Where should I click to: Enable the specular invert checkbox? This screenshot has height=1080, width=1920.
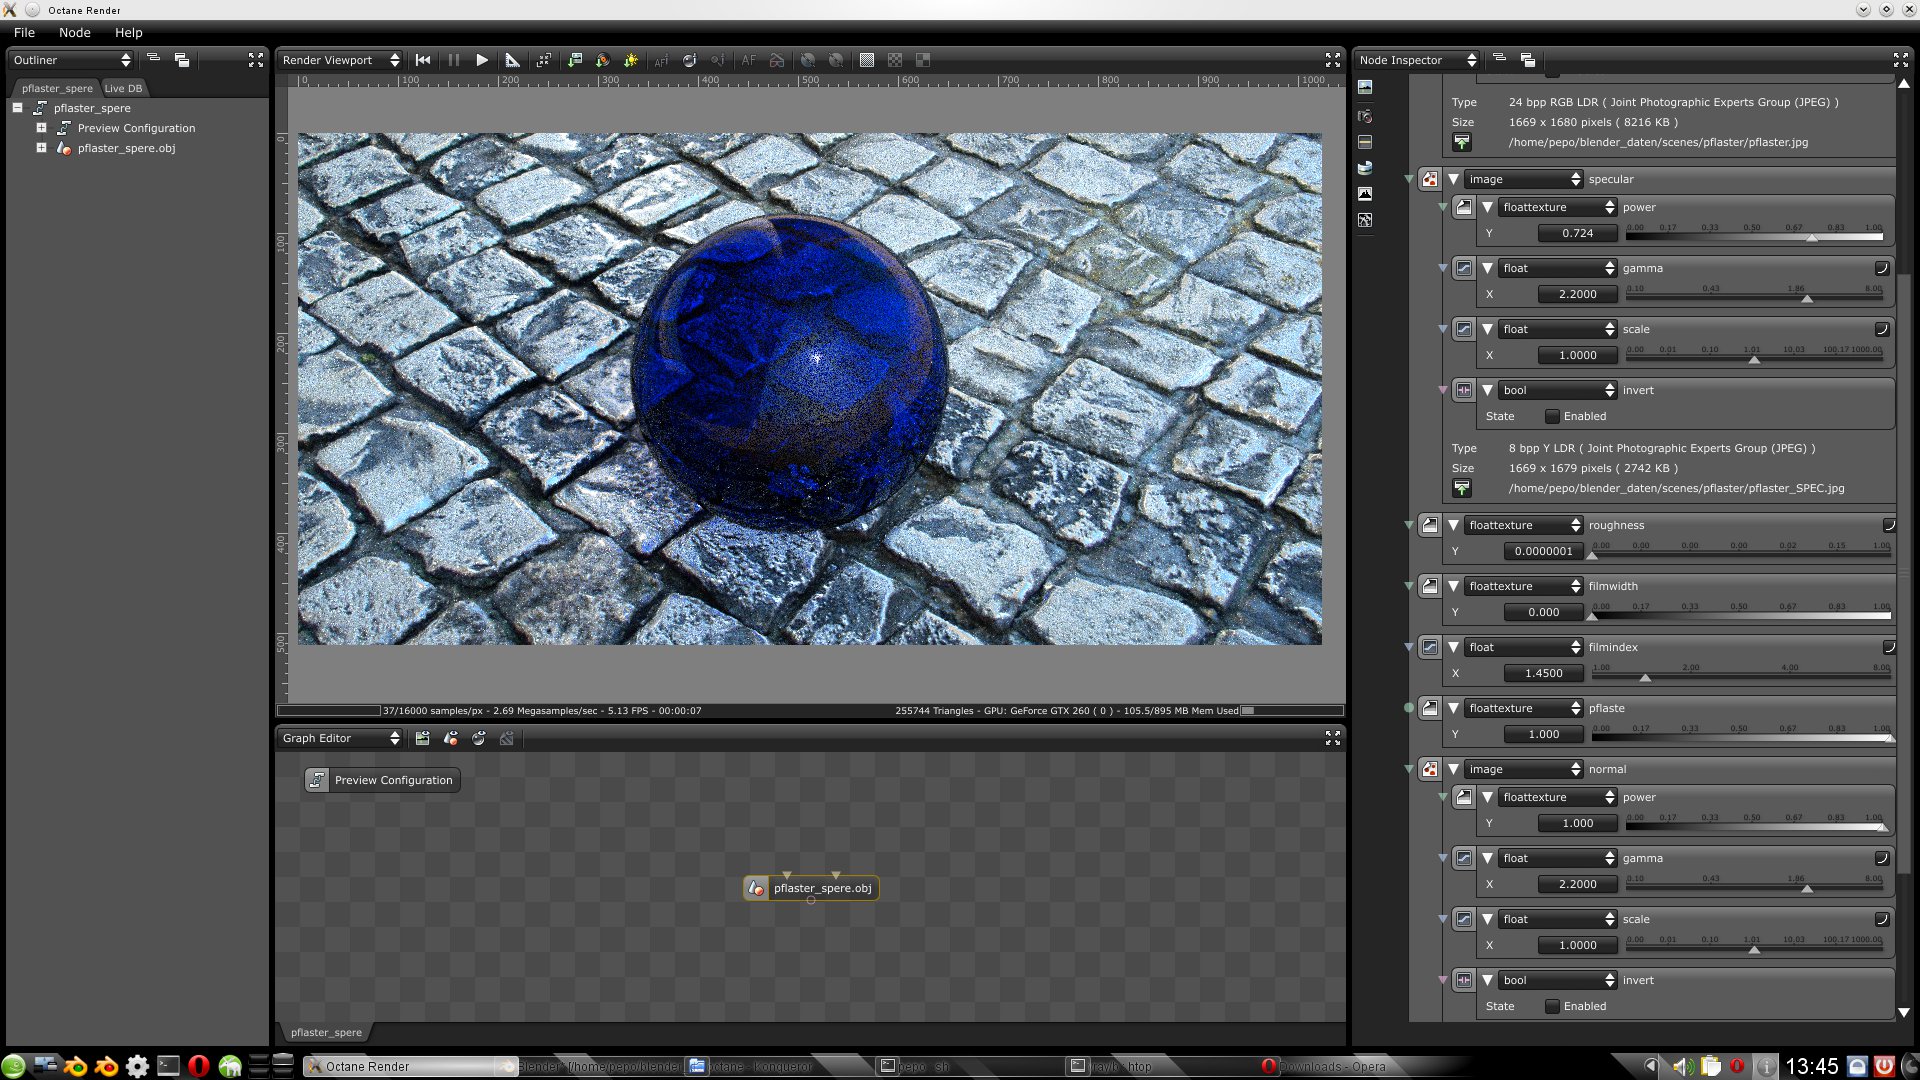click(x=1552, y=416)
